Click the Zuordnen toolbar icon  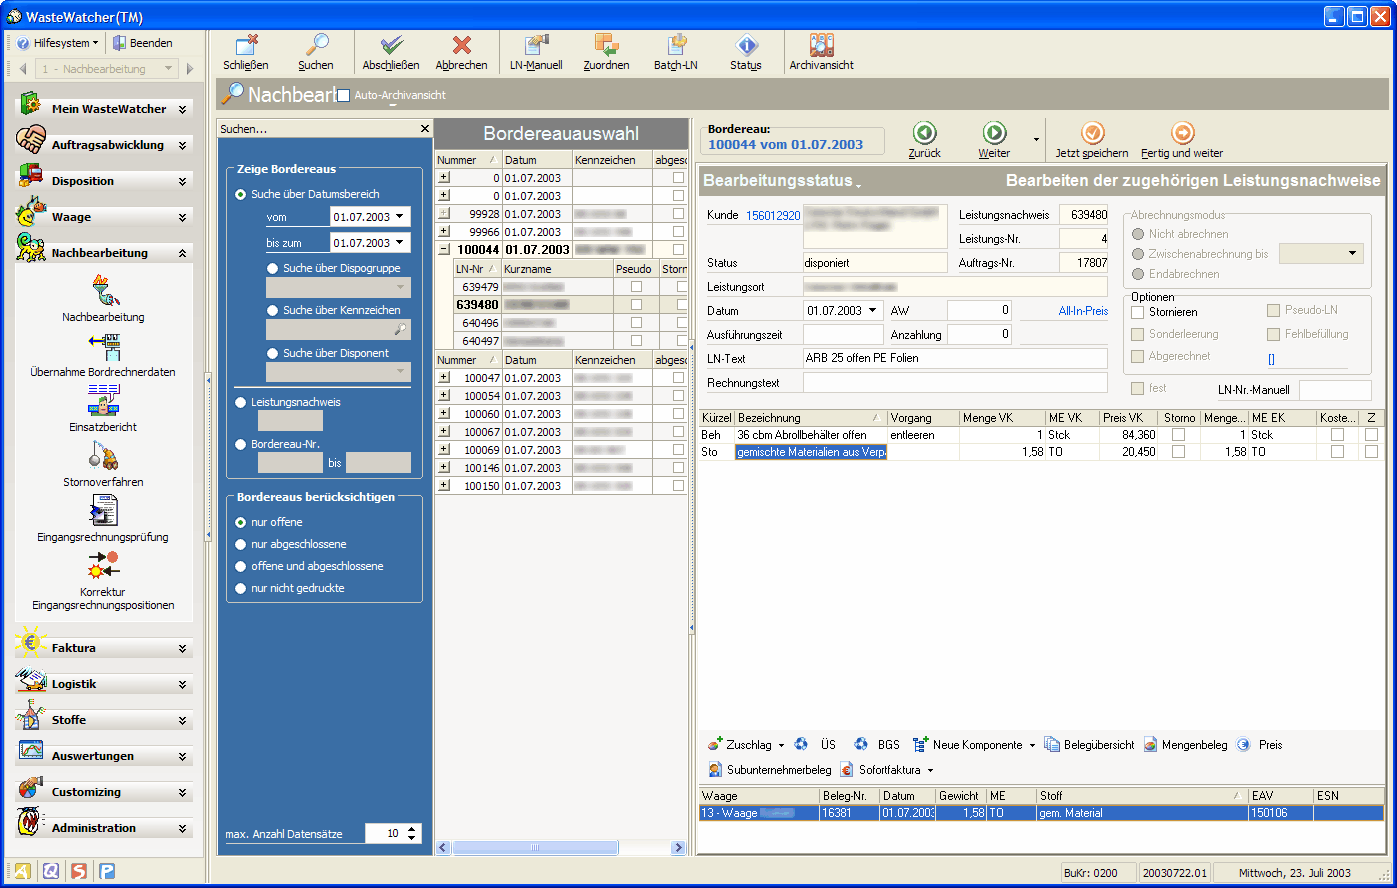pyautogui.click(x=606, y=46)
